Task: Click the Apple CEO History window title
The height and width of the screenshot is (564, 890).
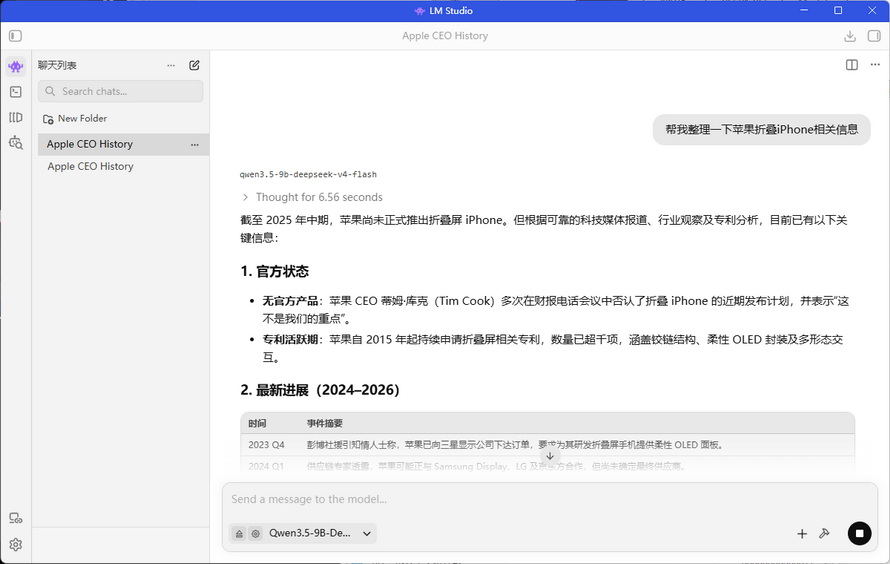Action: pos(445,36)
